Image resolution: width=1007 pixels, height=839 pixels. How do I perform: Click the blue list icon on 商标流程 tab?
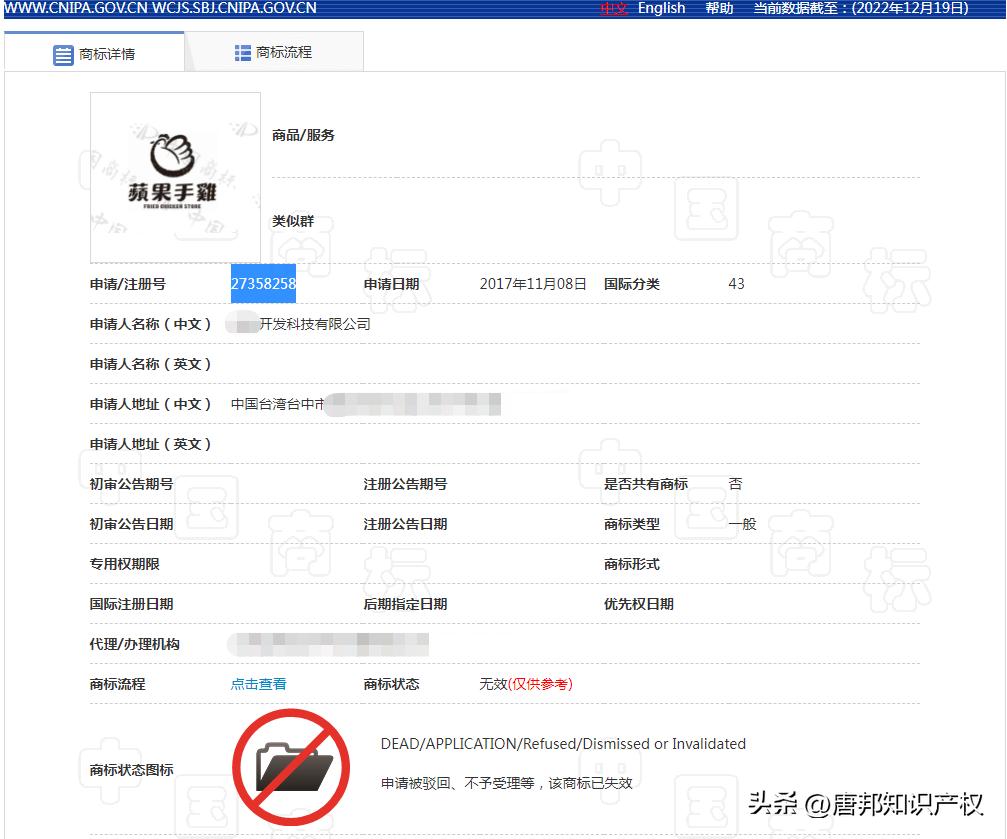[x=244, y=50]
